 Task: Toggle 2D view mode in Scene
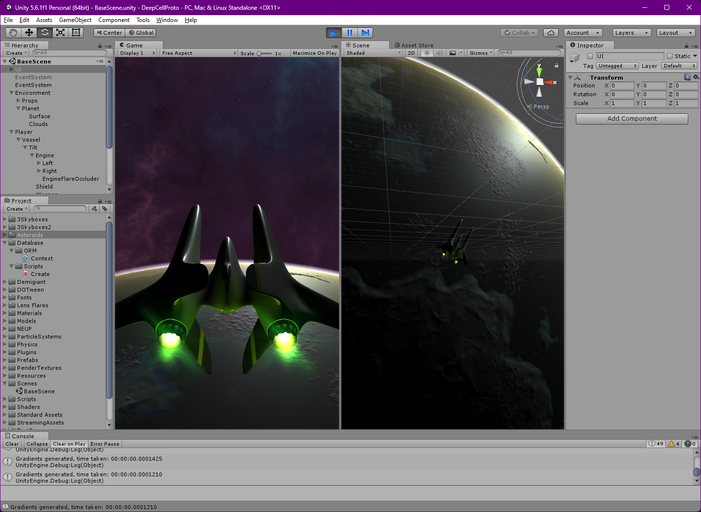pos(411,53)
